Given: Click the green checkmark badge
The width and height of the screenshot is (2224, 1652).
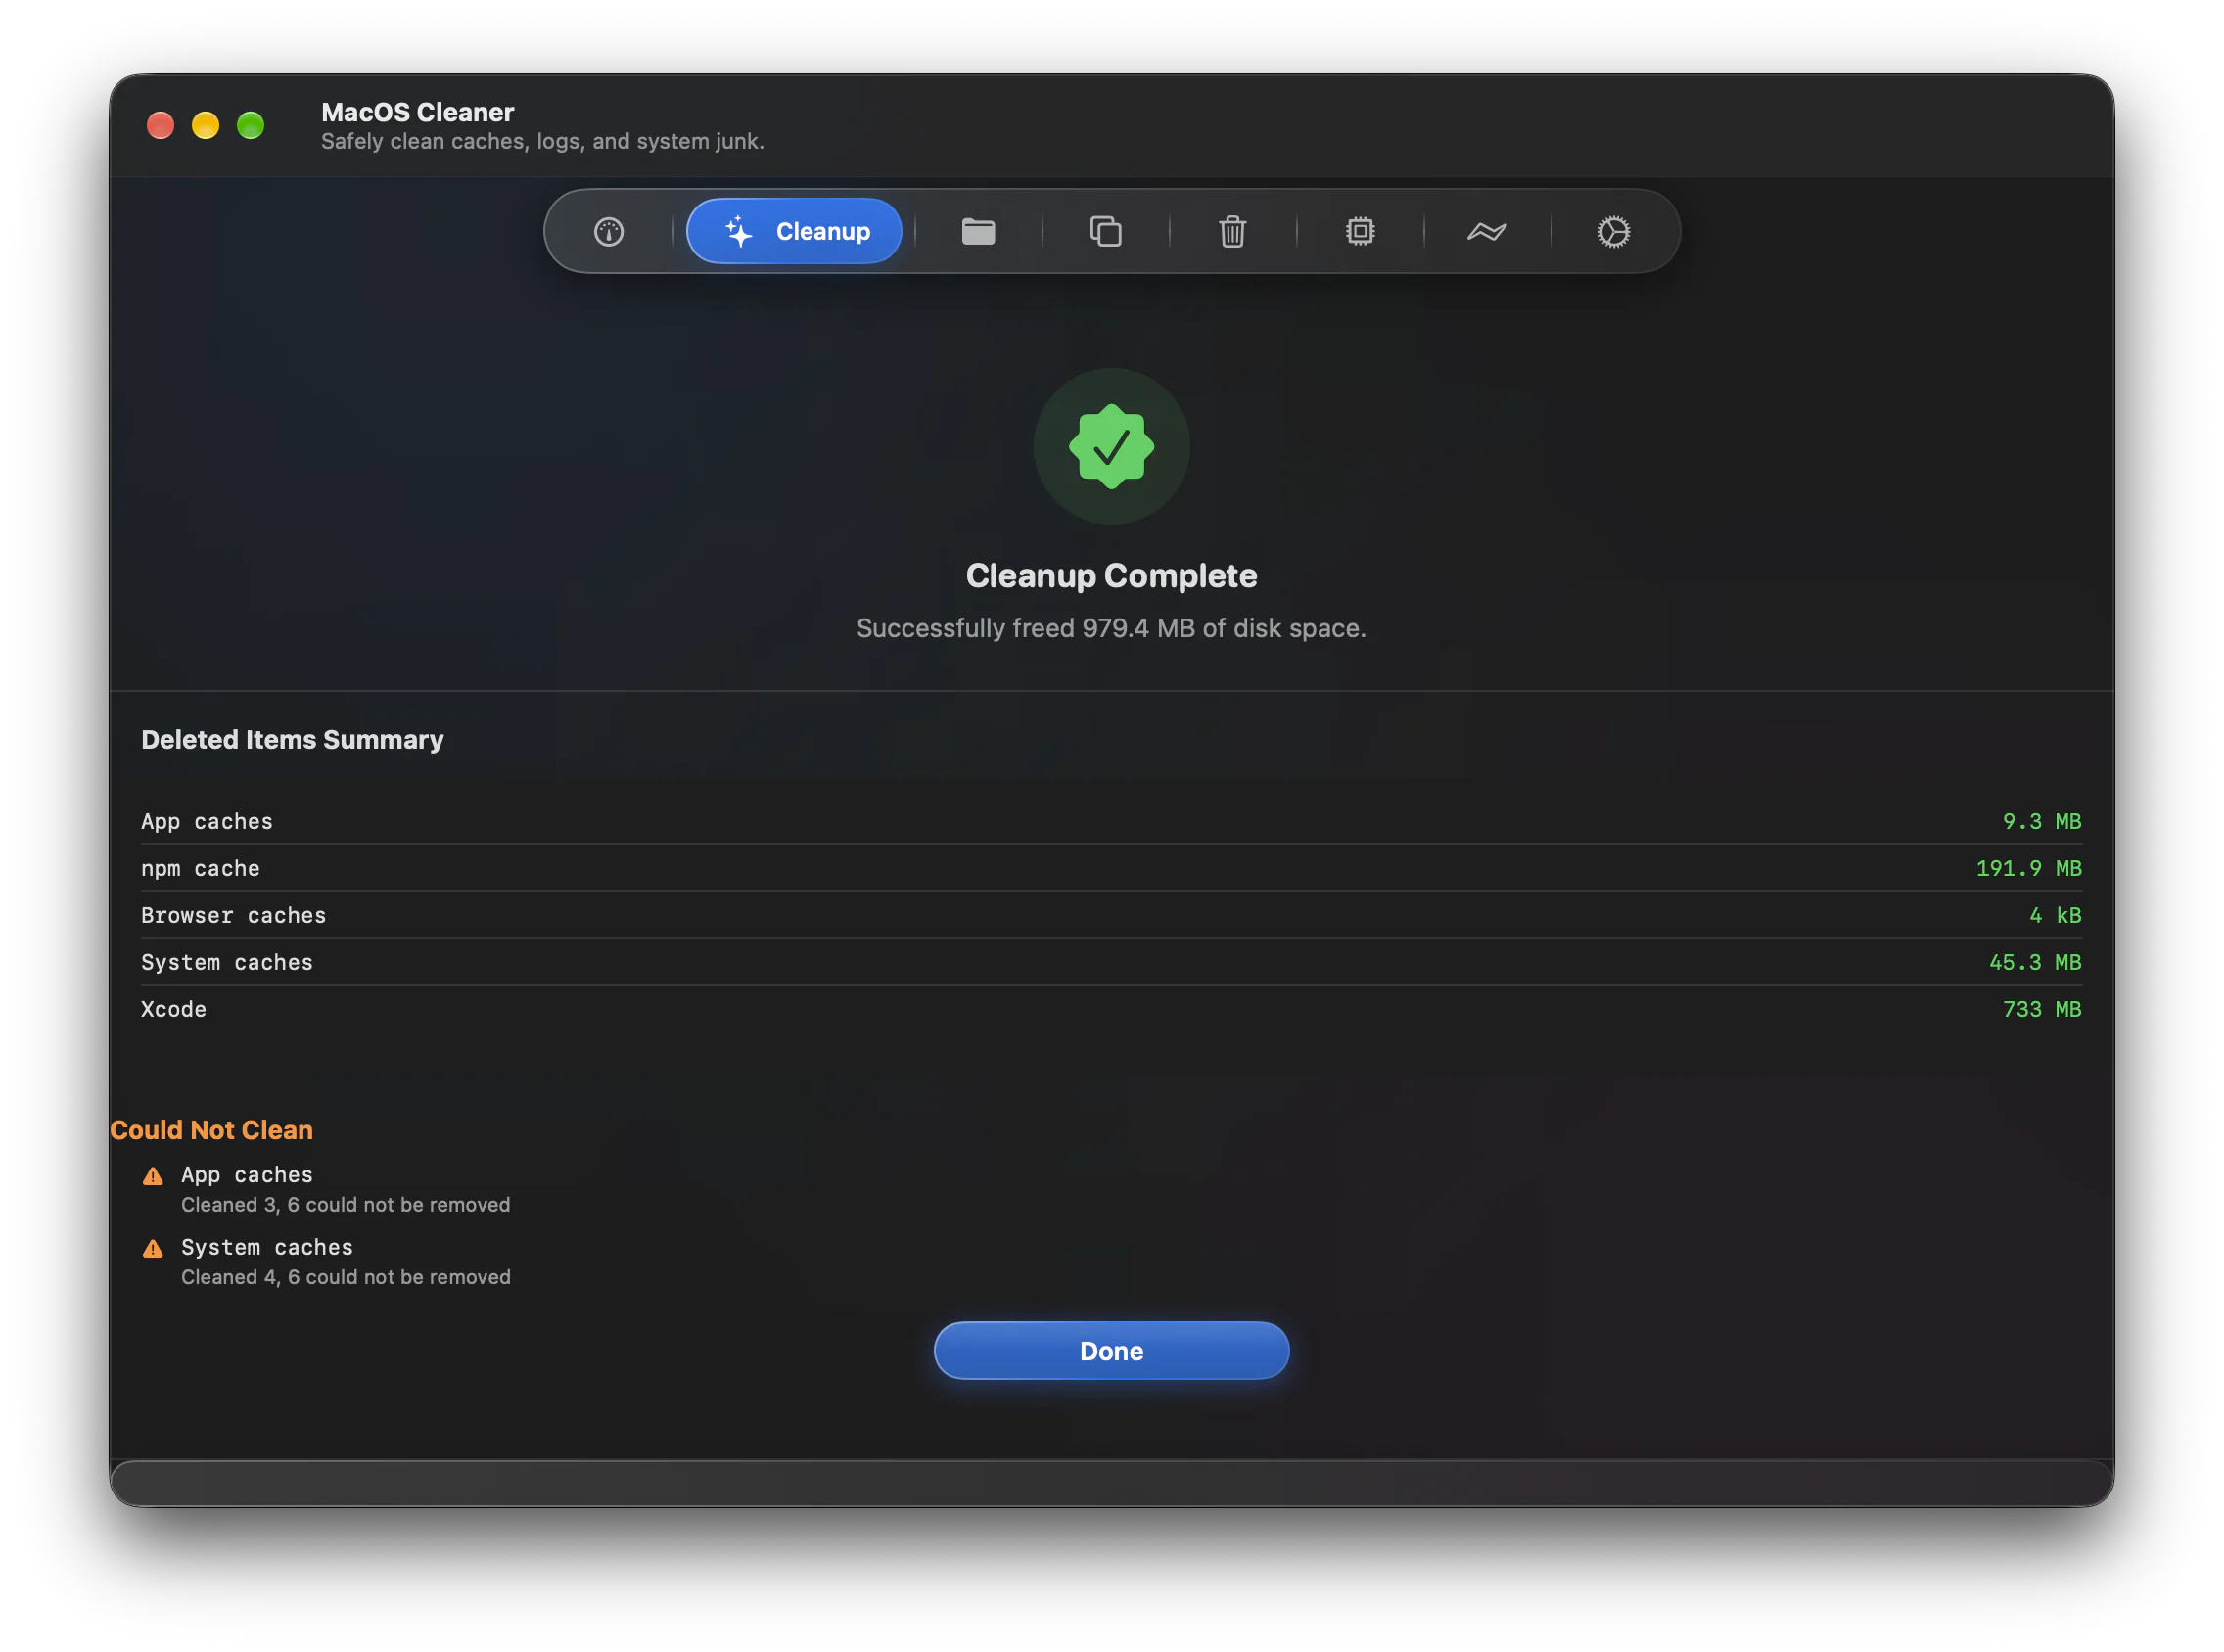Looking at the screenshot, I should tap(1111, 446).
